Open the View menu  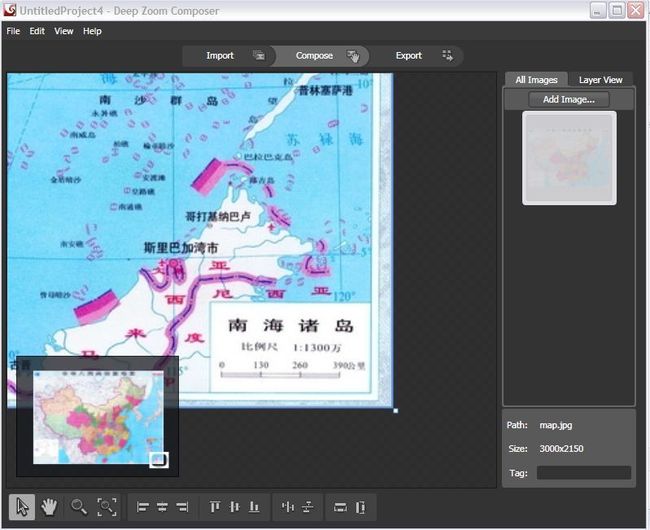[64, 31]
